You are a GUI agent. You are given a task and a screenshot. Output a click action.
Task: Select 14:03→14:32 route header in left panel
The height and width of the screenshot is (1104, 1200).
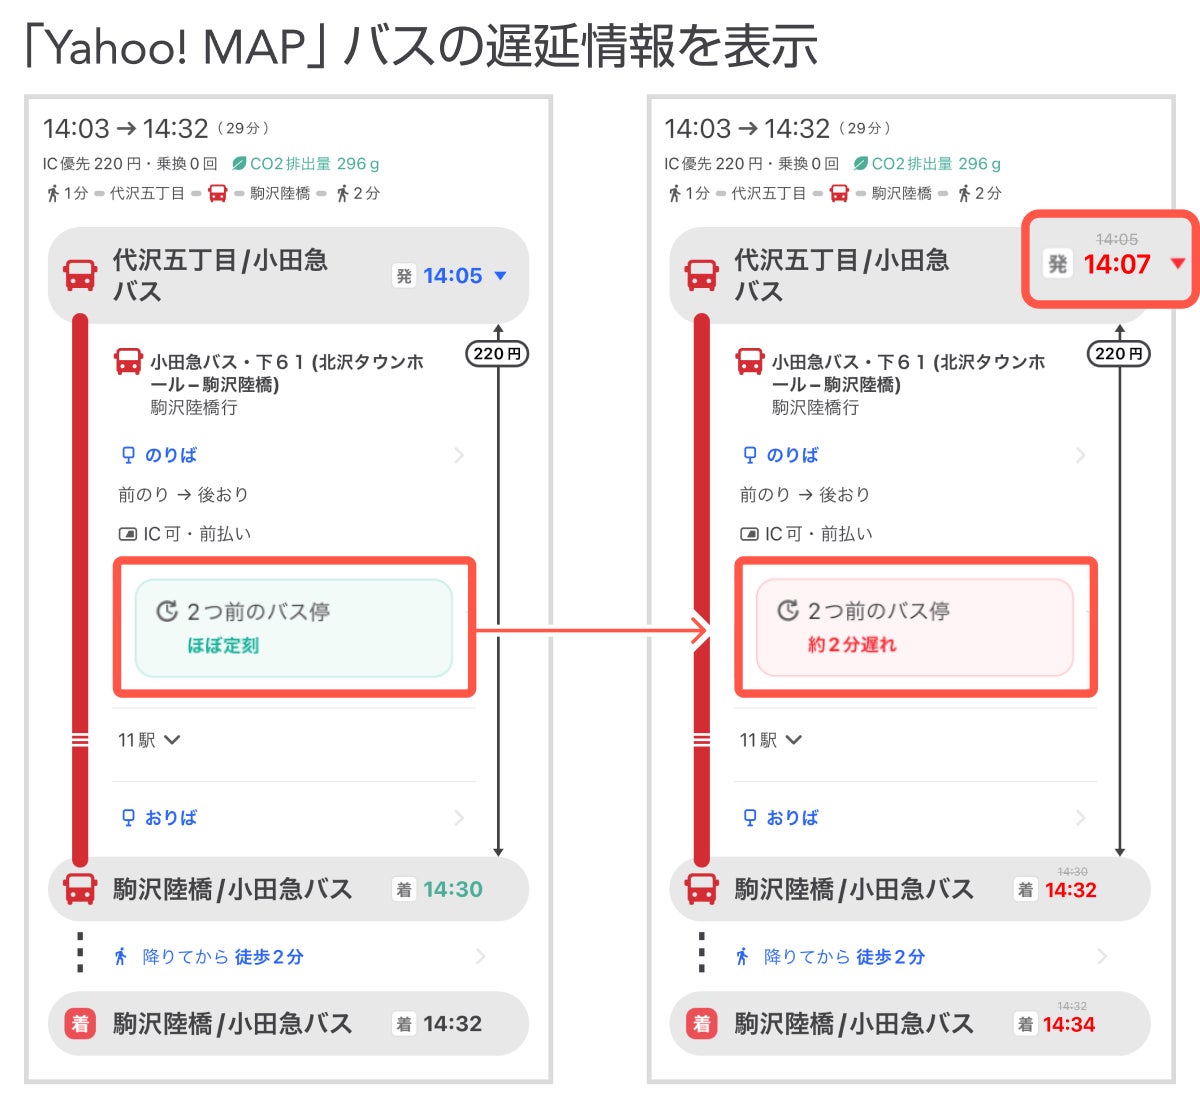(x=156, y=129)
